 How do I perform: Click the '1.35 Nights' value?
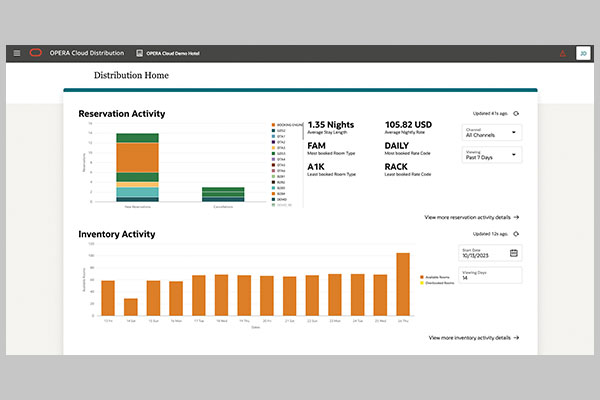[x=331, y=125]
